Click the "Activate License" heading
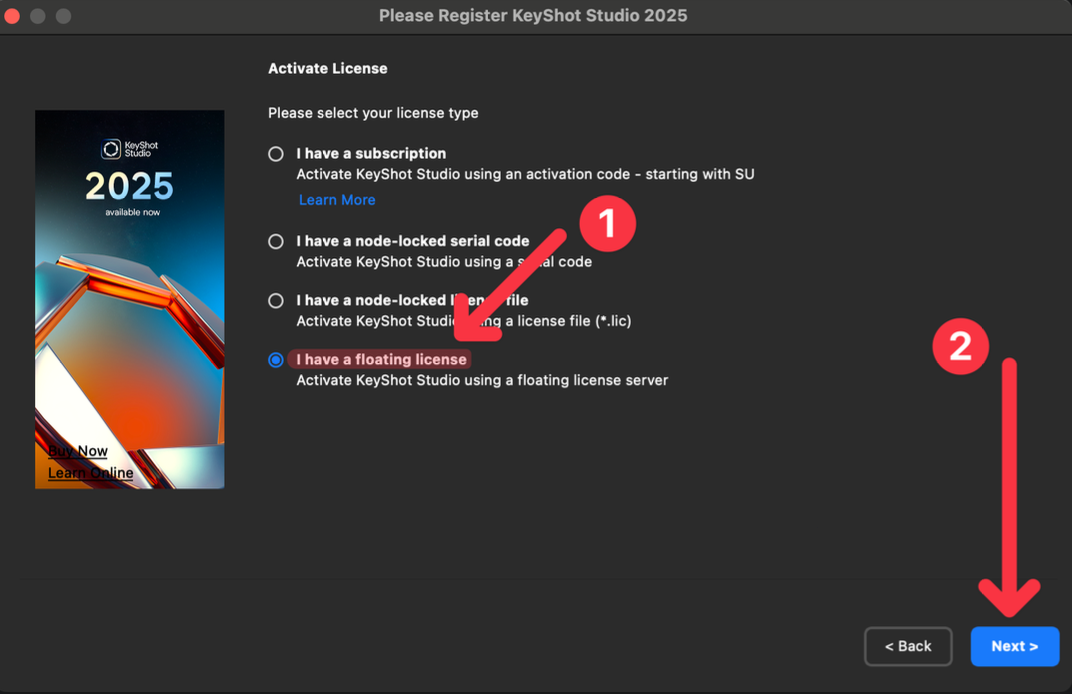This screenshot has height=694, width=1072. 327,69
